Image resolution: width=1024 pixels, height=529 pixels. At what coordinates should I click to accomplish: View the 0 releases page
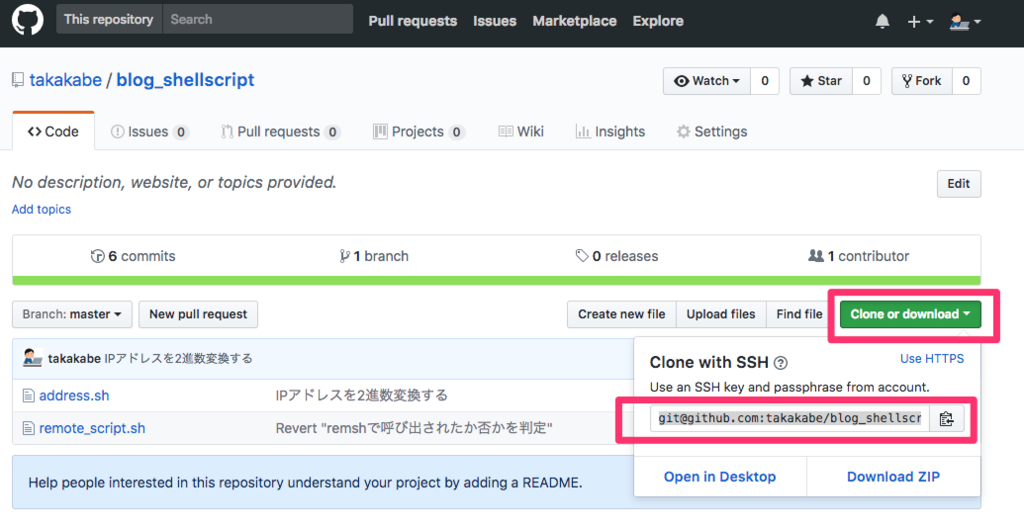(x=616, y=256)
